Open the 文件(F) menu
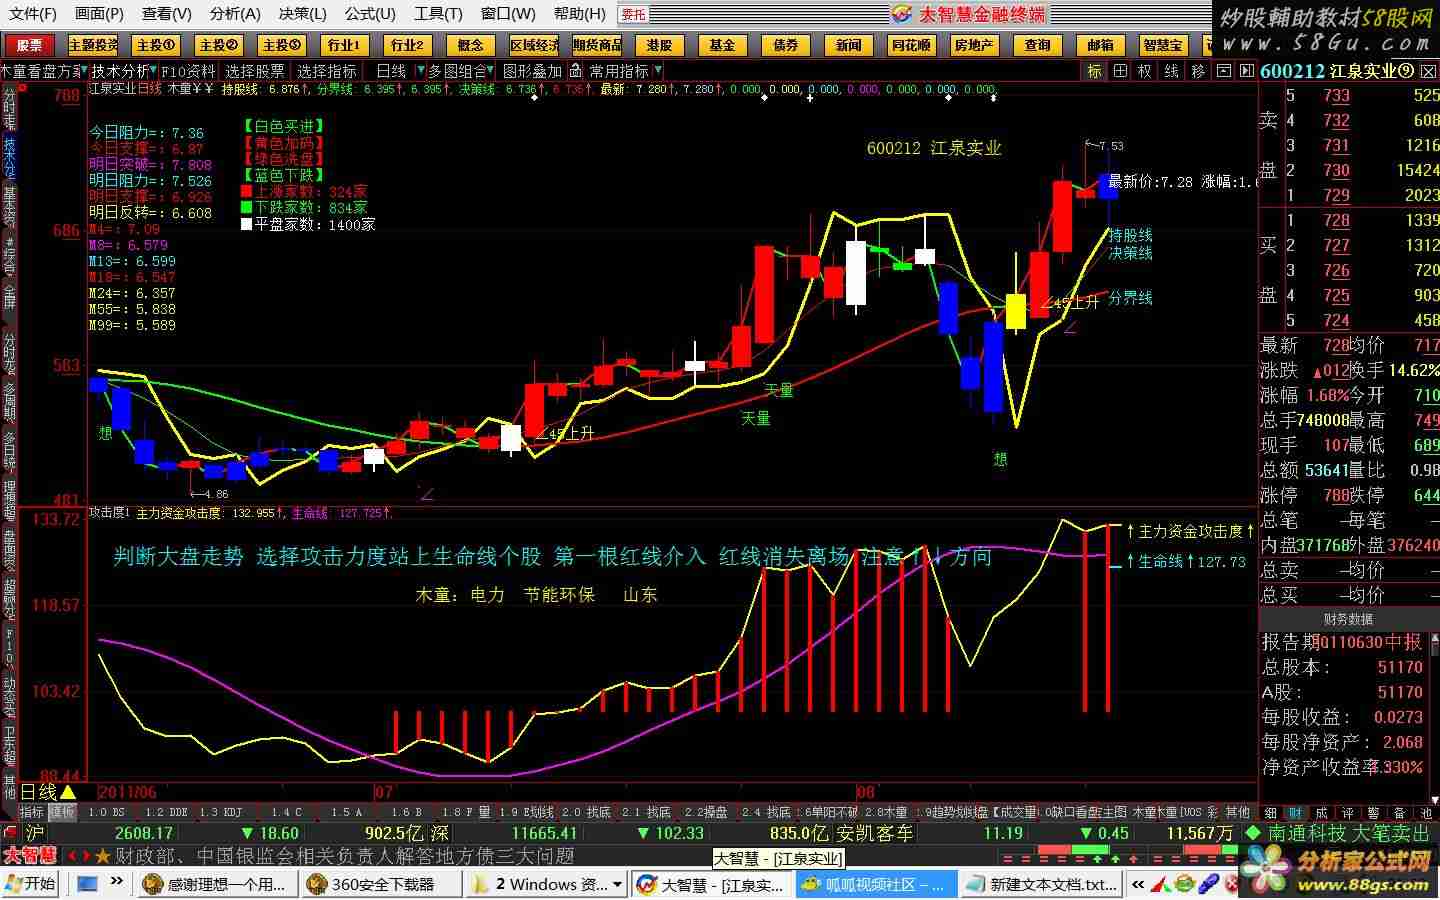Viewport: 1440px width, 900px height. coord(33,14)
